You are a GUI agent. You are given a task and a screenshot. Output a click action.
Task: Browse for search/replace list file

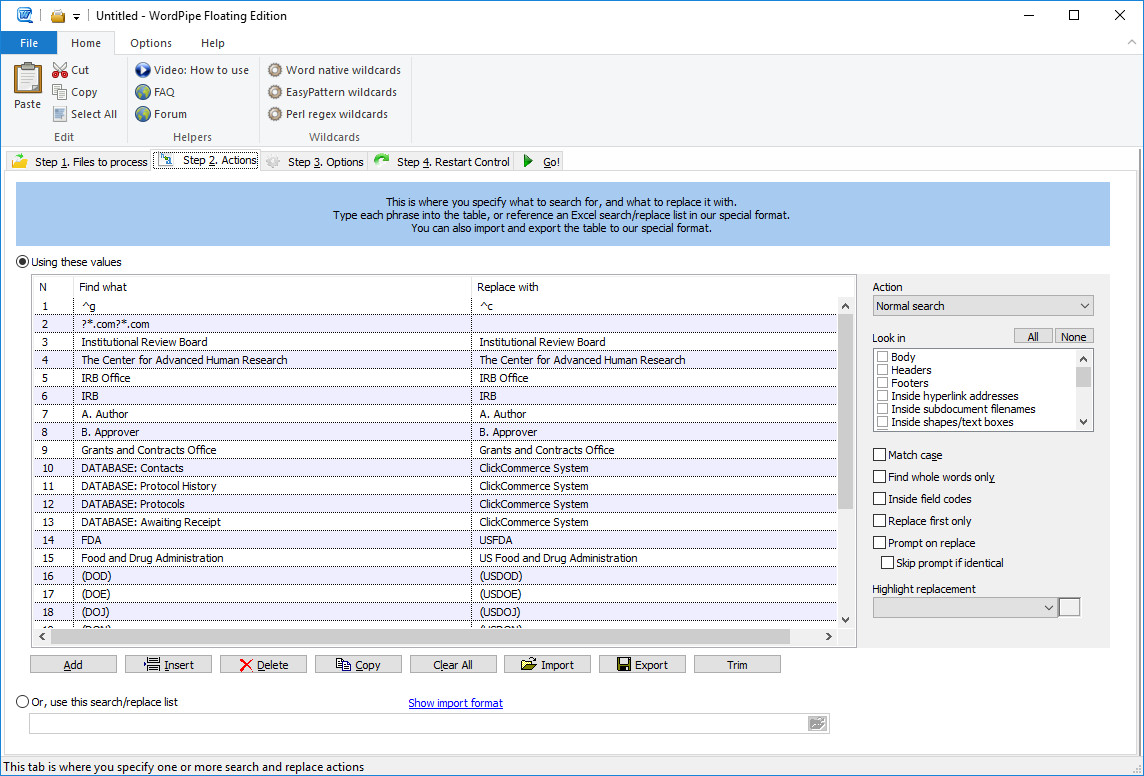pos(818,723)
